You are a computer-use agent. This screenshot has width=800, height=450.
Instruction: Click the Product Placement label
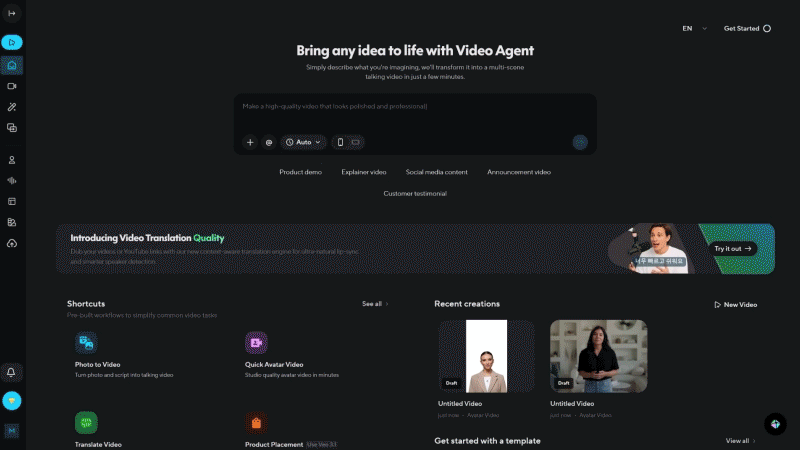[x=274, y=445]
